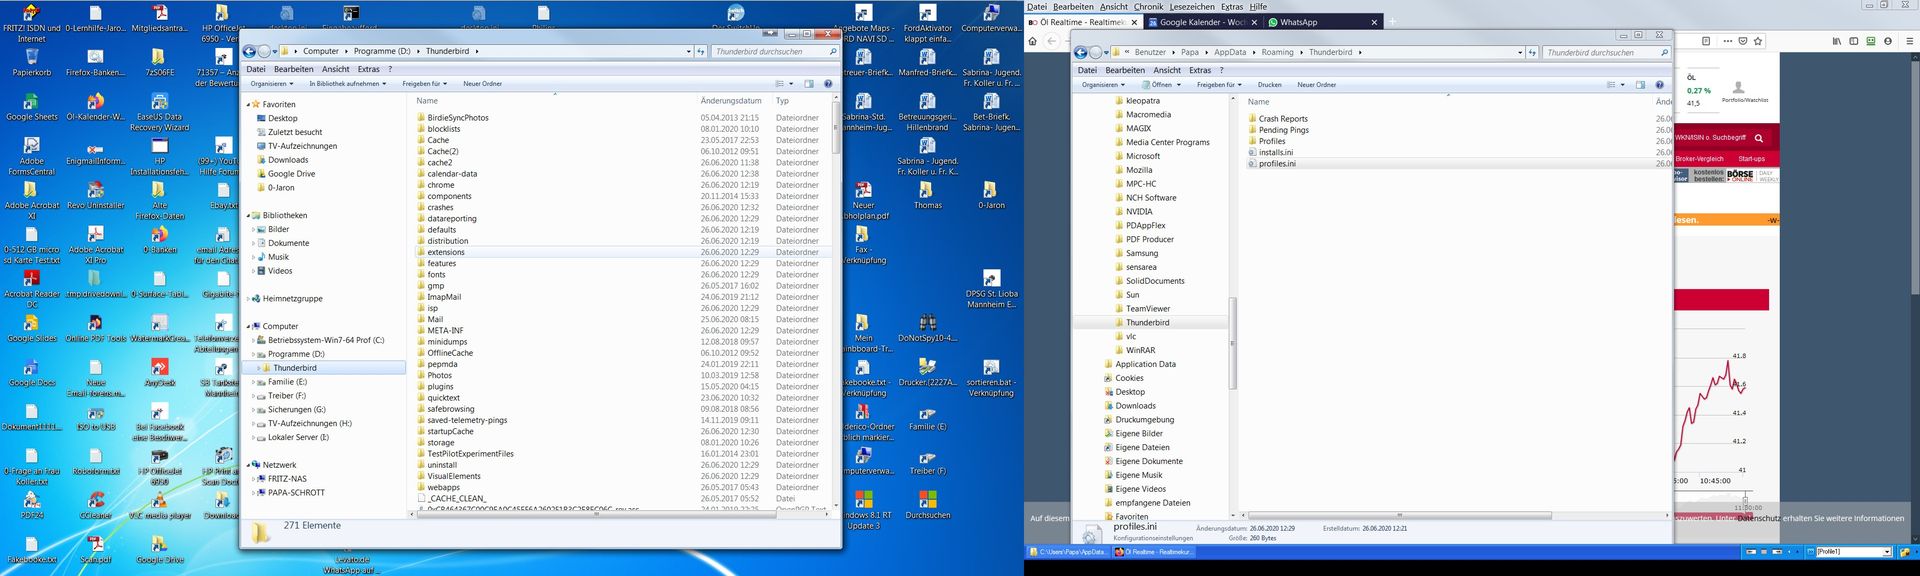Image resolution: width=1920 pixels, height=576 pixels.
Task: Click the 'Thunderbird durchsuchen' search field in the Programme (D:) window
Action: (768, 51)
